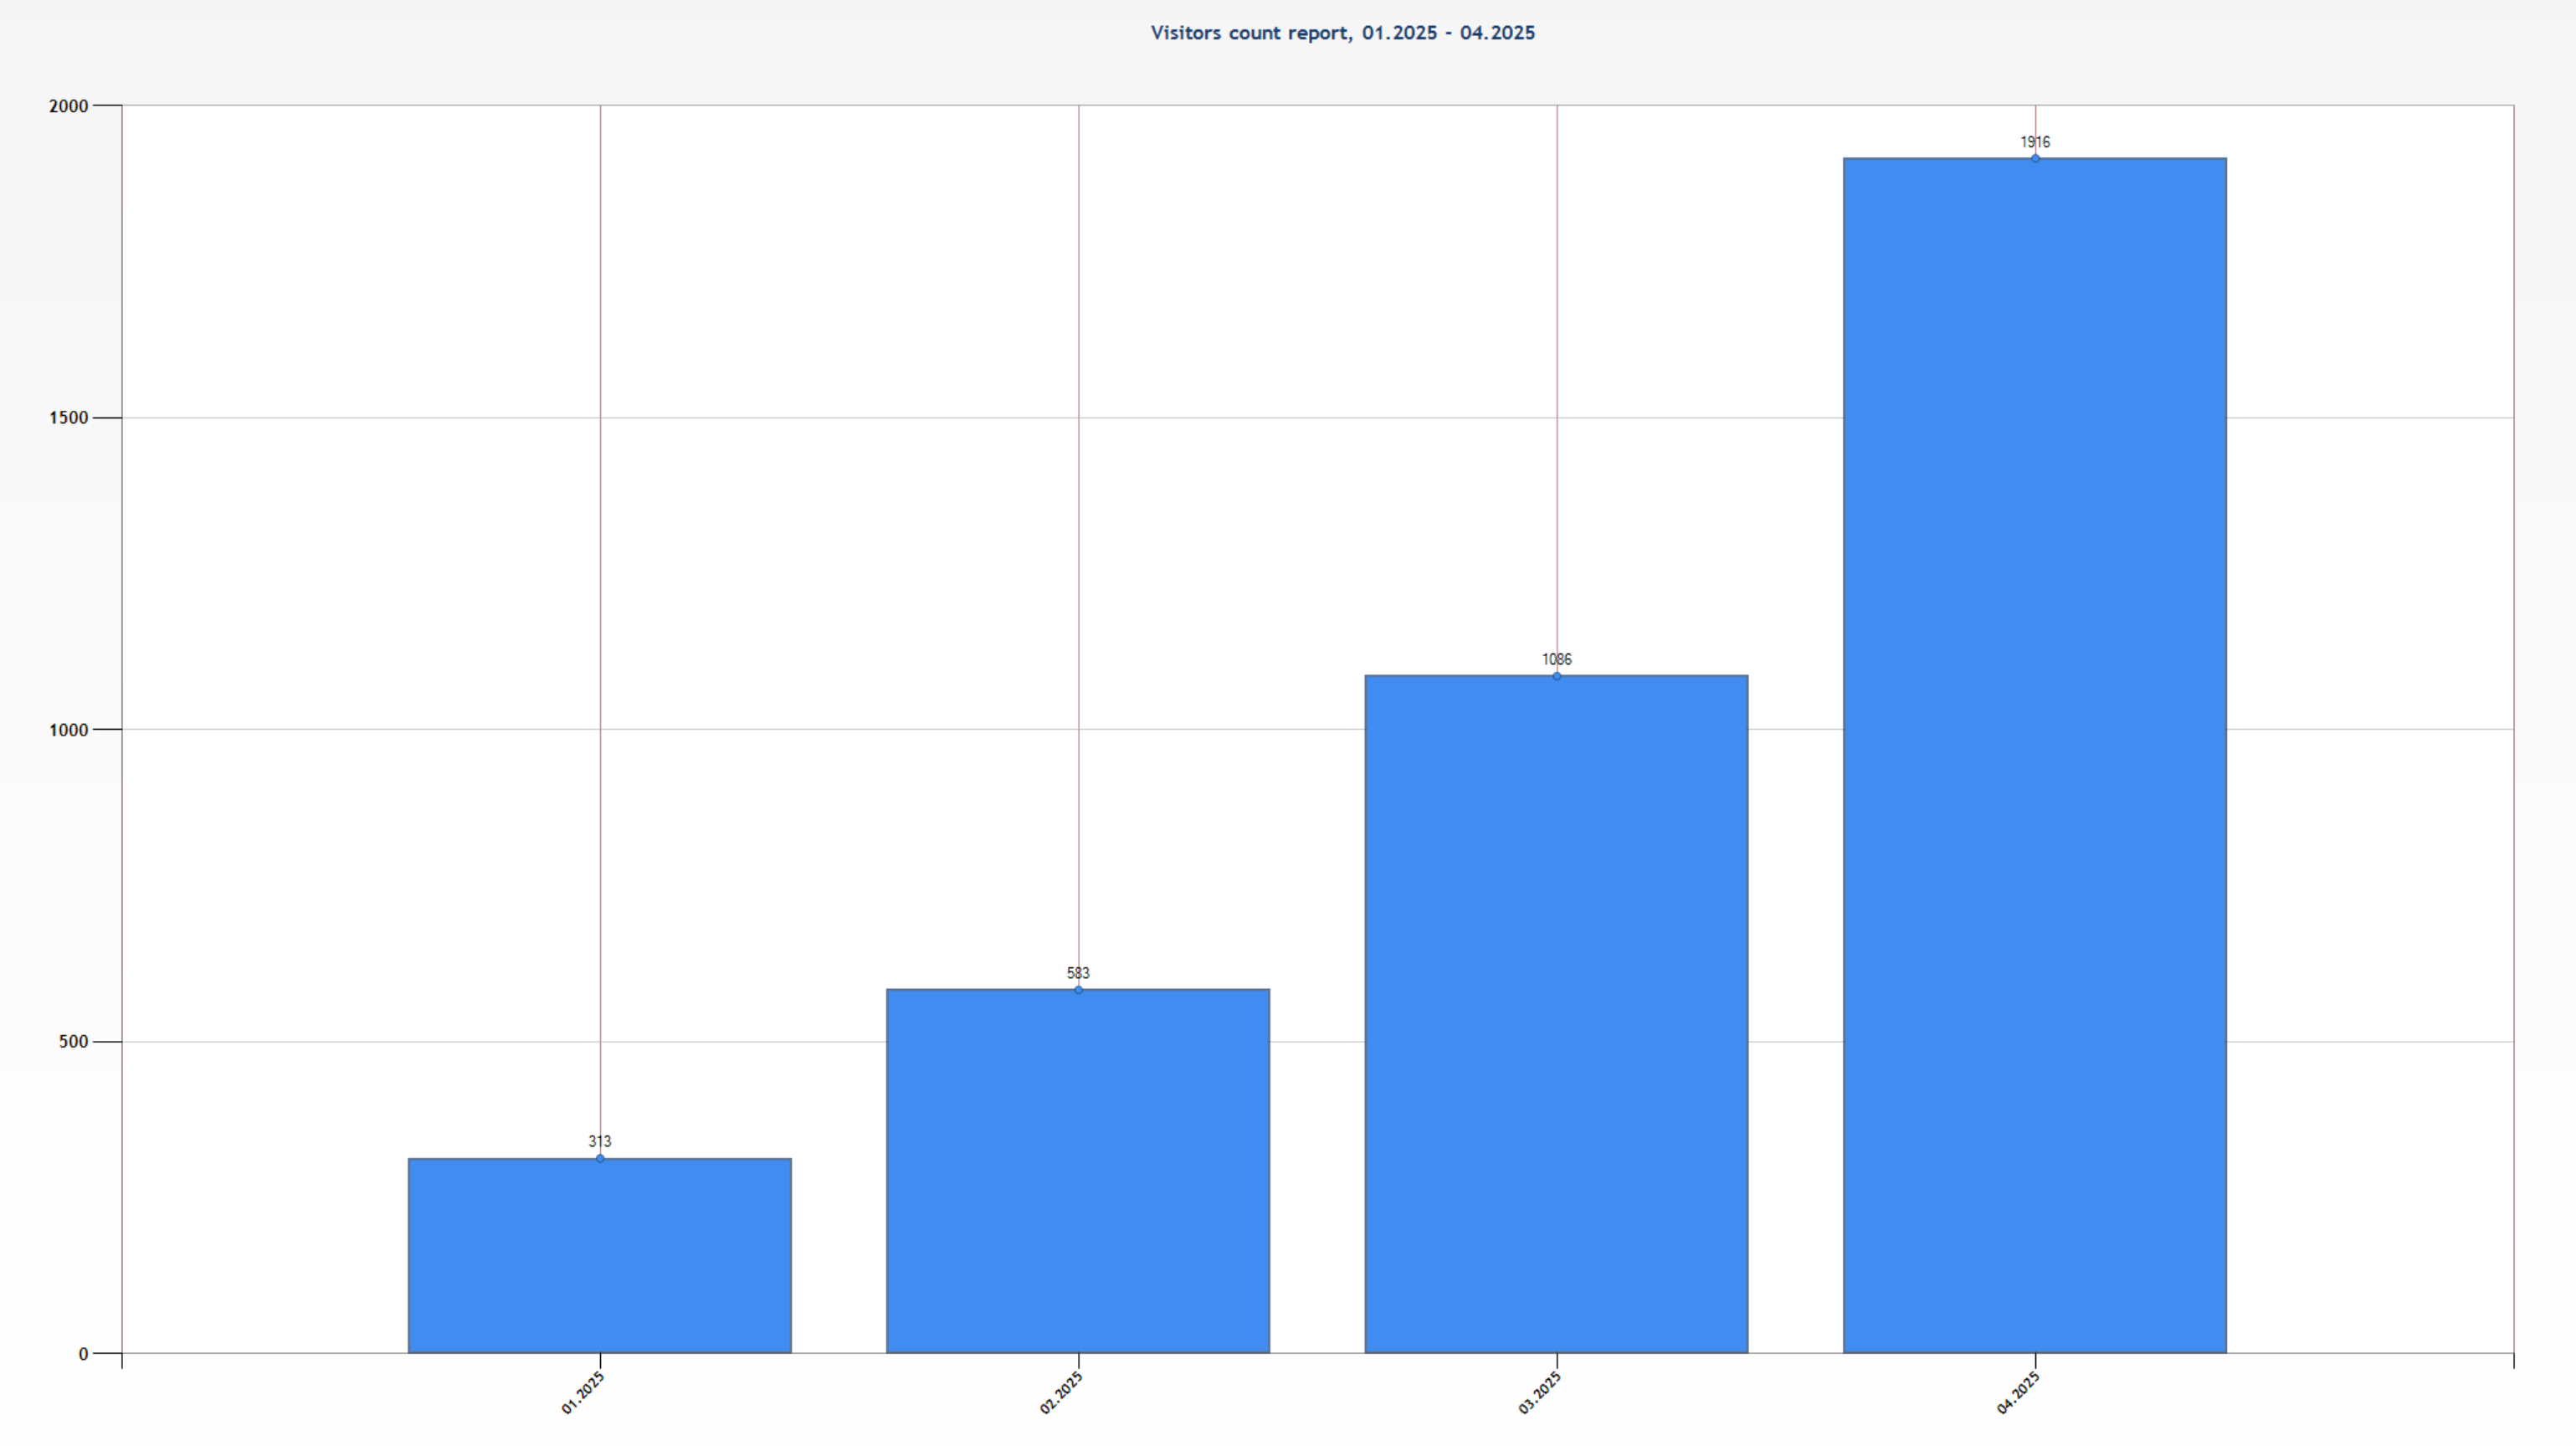
Task: Click the 500 y-axis label
Action: tap(73, 1042)
